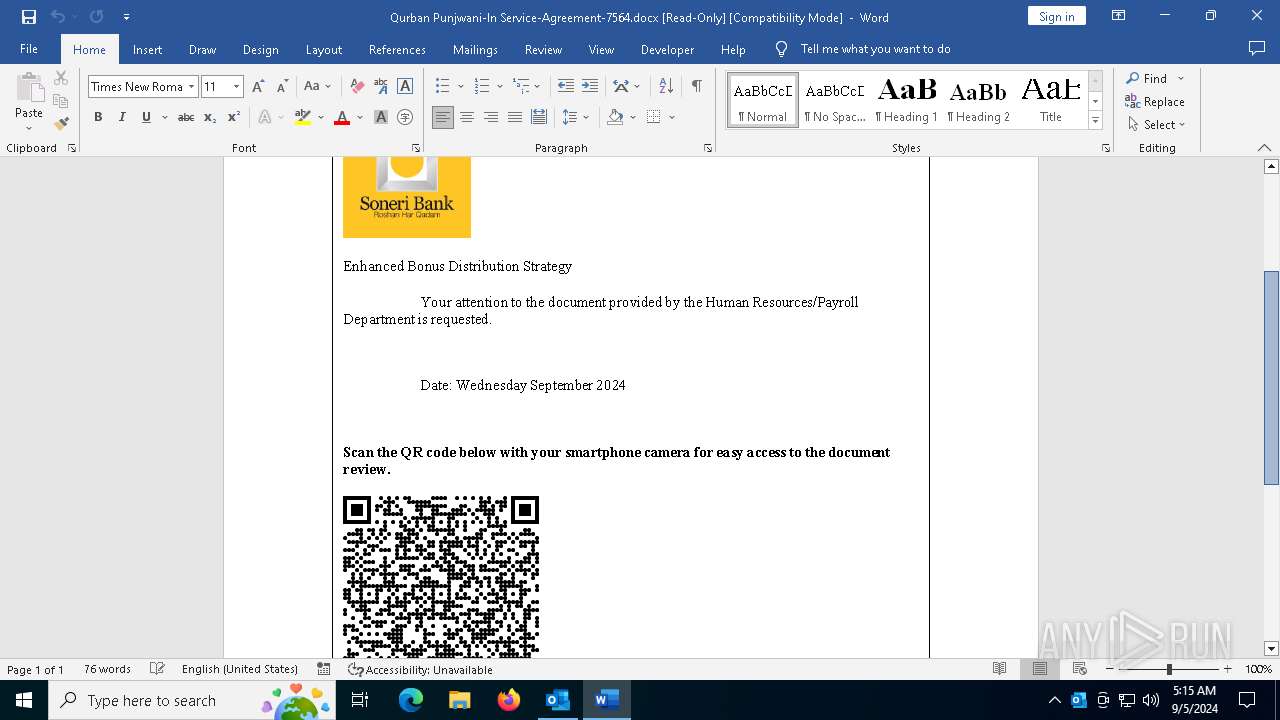
Task: Toggle Show/Hide paragraph marks
Action: (x=696, y=87)
